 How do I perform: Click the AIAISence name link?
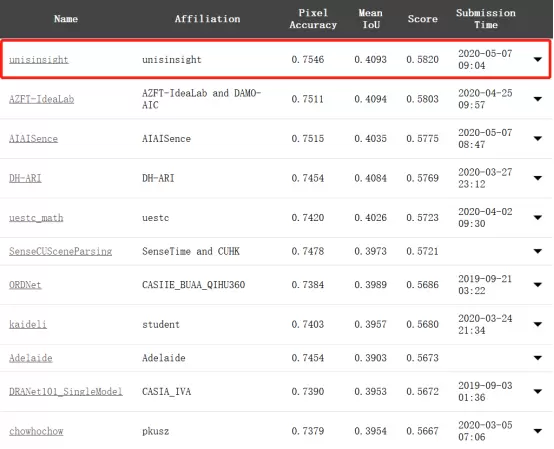coord(33,138)
